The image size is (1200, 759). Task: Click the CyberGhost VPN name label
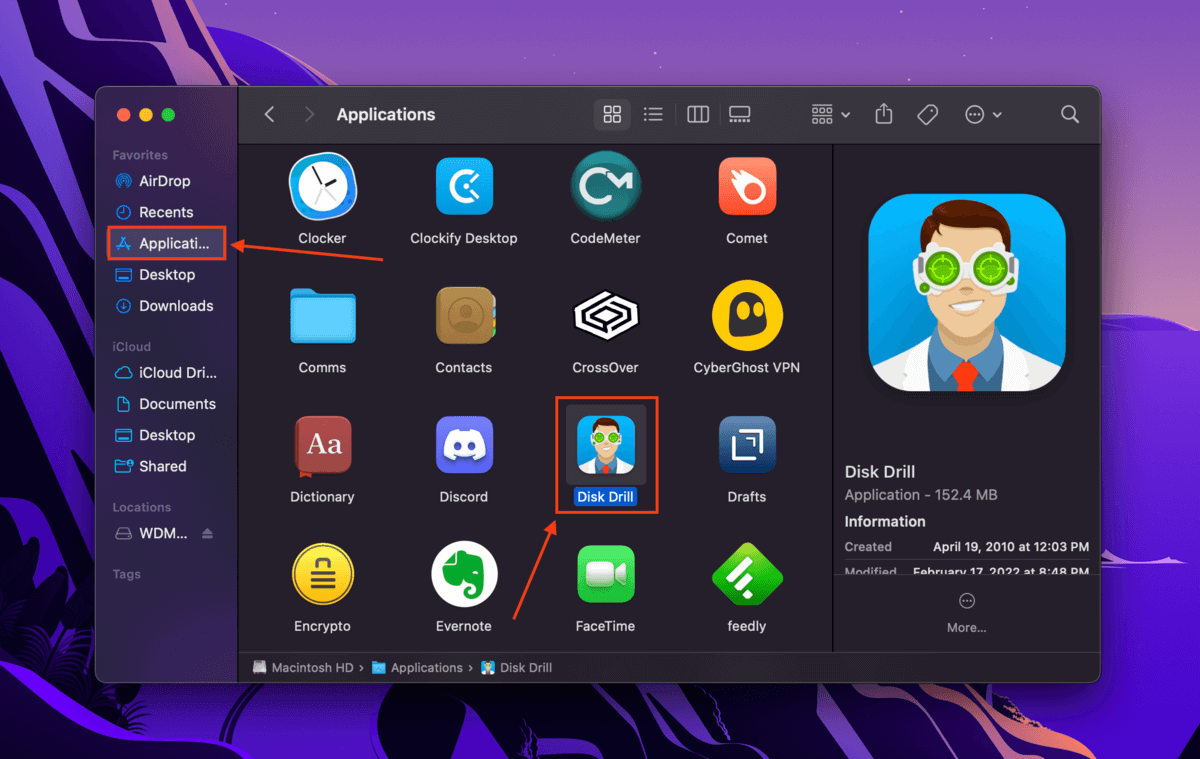747,367
